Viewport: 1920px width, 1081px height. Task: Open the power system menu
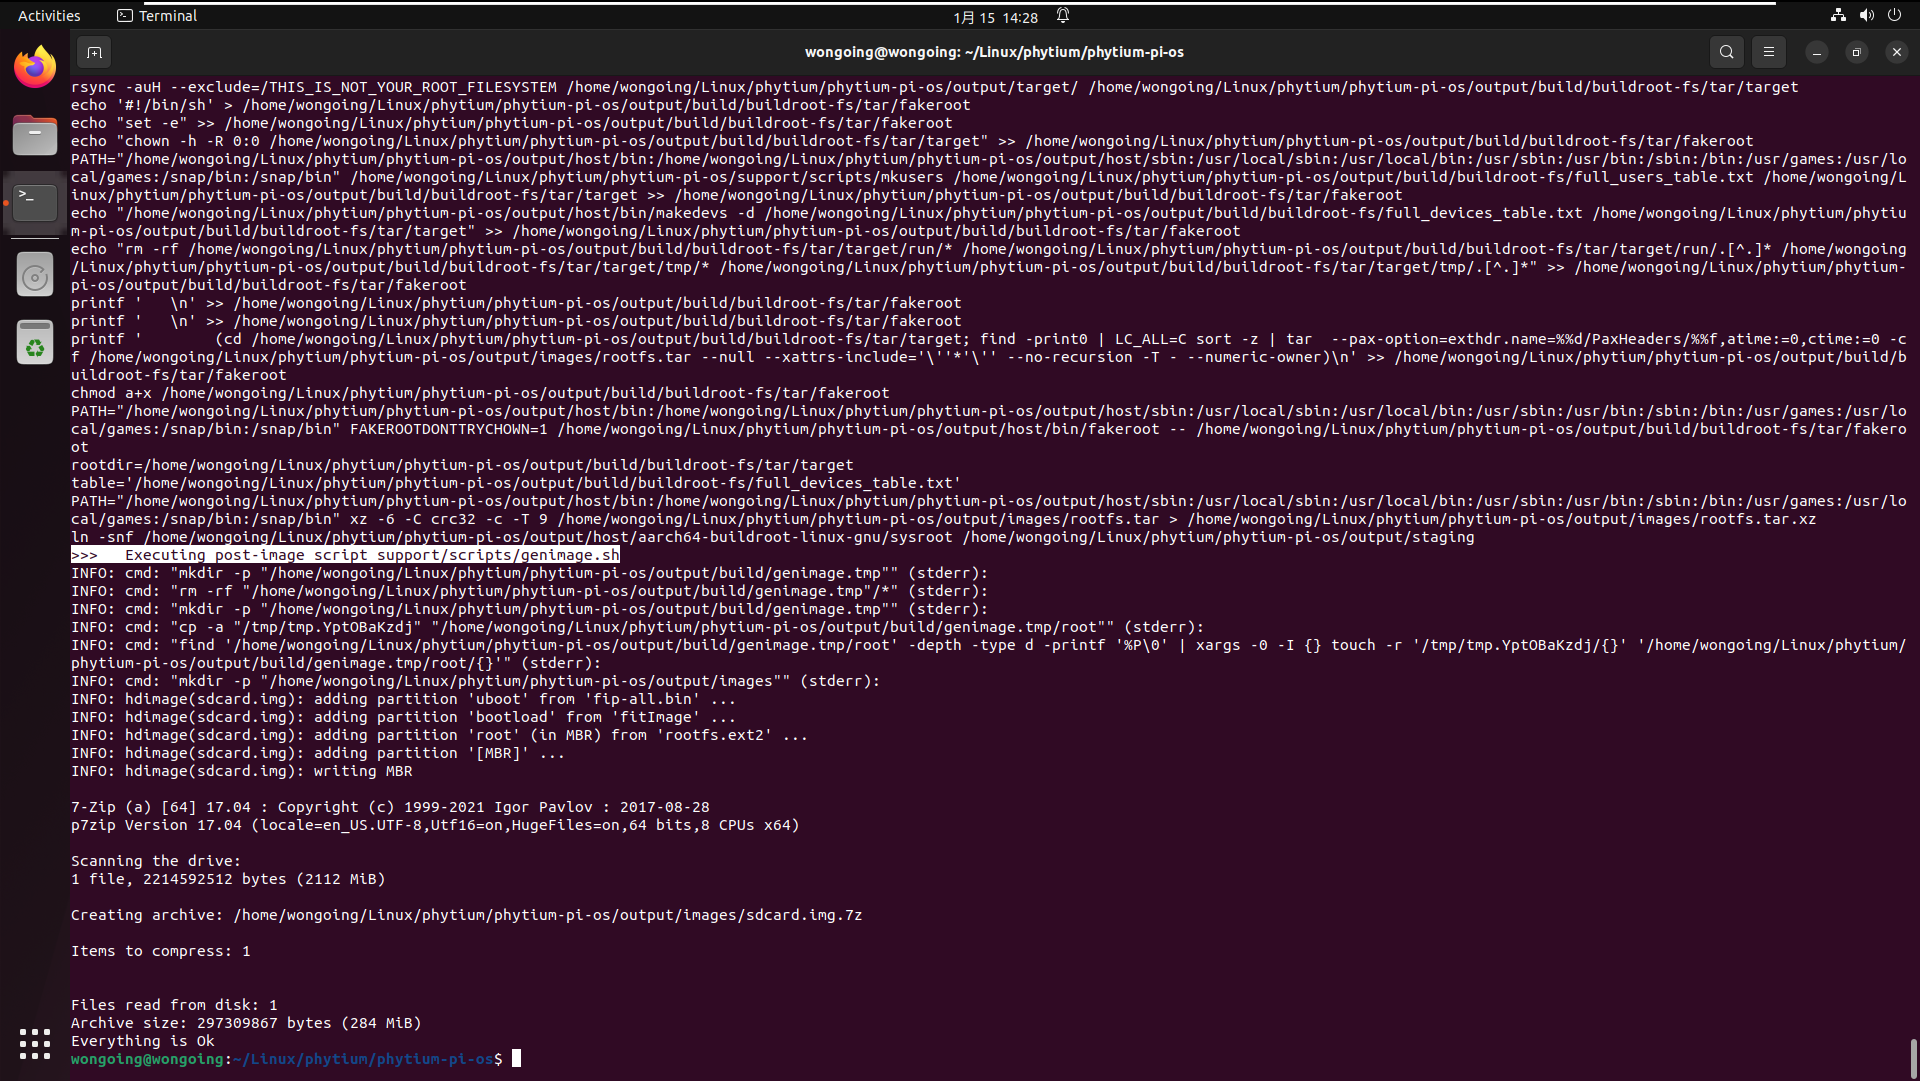[1894, 16]
